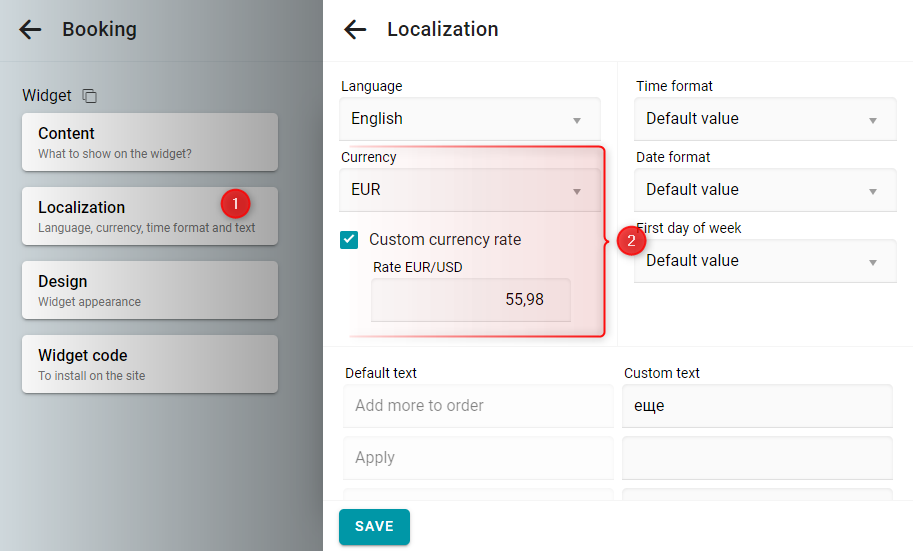Go back from the Booking panel

click(x=30, y=29)
